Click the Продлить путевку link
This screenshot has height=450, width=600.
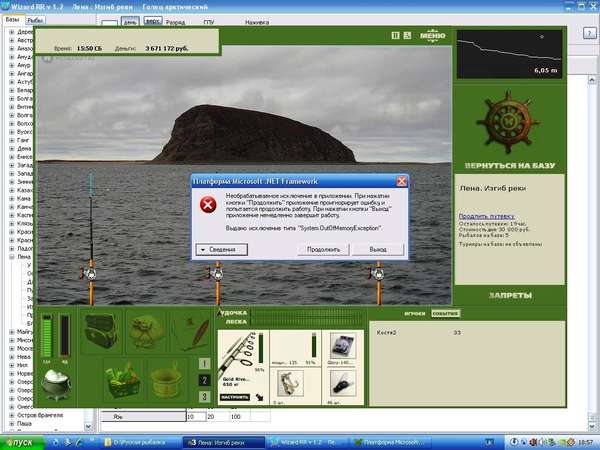click(486, 216)
